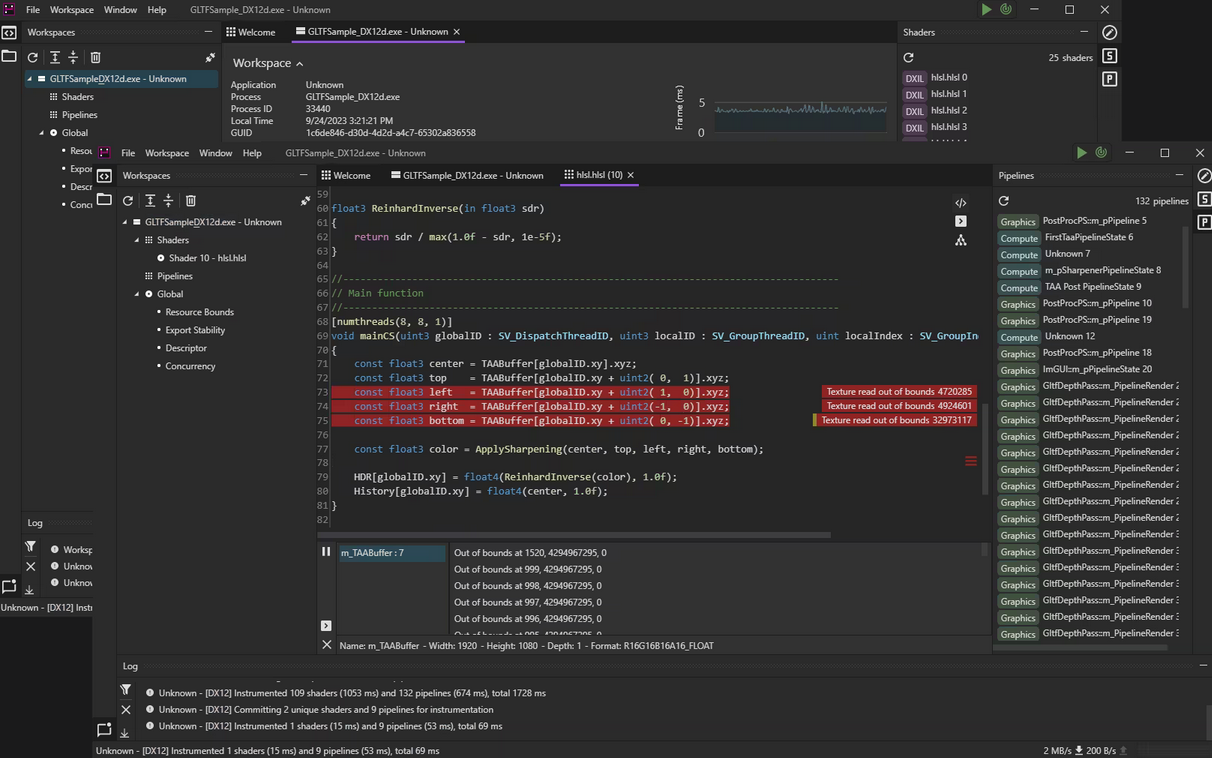Viewport: 1212px width, 758px height.
Task: Collapse the Global node above Resource Bounds
Action: [x=137, y=294]
